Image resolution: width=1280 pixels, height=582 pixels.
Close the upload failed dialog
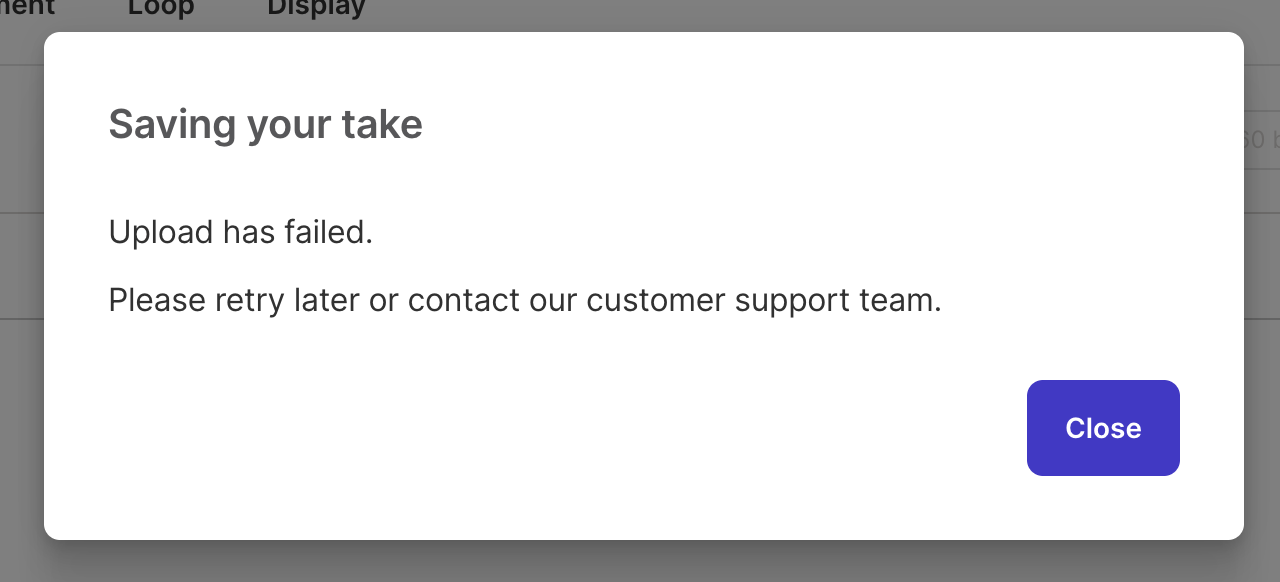[x=1103, y=428]
